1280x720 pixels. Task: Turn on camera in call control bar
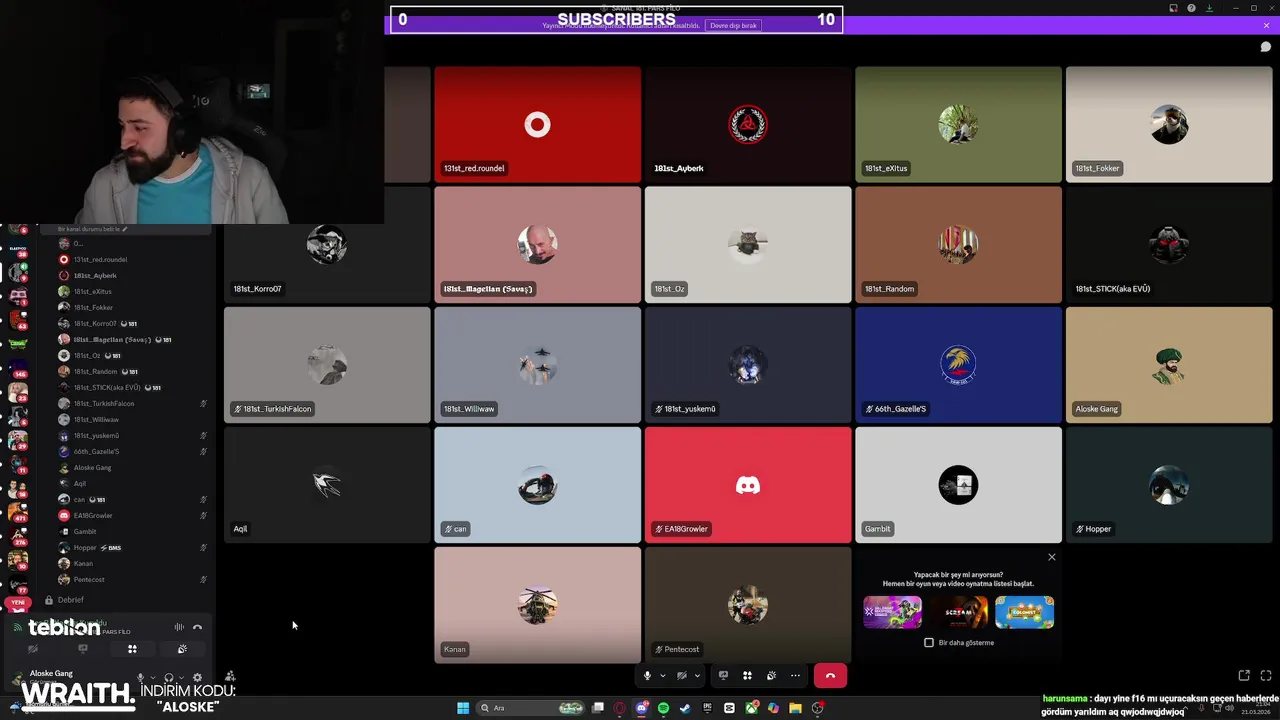click(x=682, y=676)
